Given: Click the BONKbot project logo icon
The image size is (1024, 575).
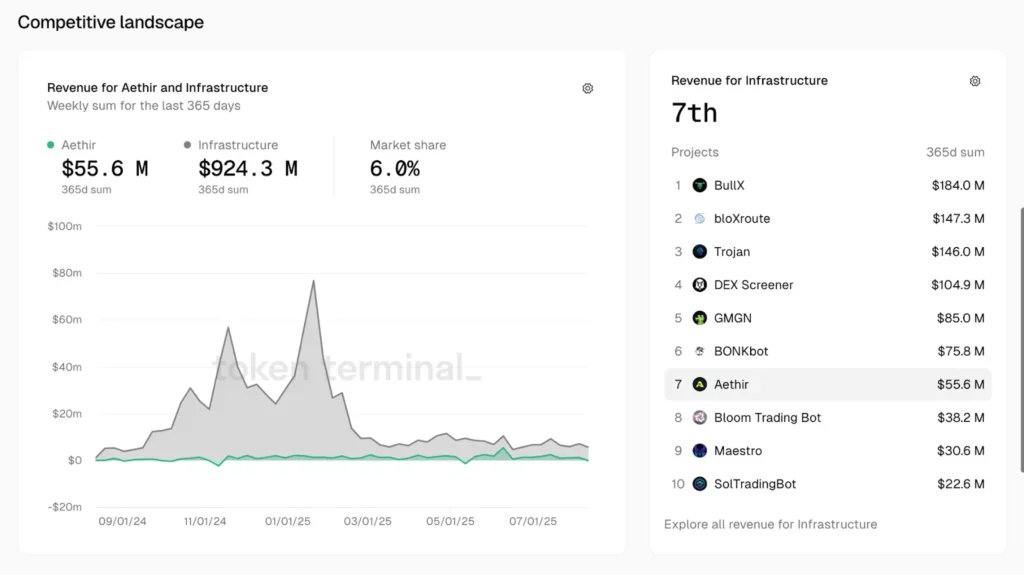Looking at the screenshot, I should [699, 352].
